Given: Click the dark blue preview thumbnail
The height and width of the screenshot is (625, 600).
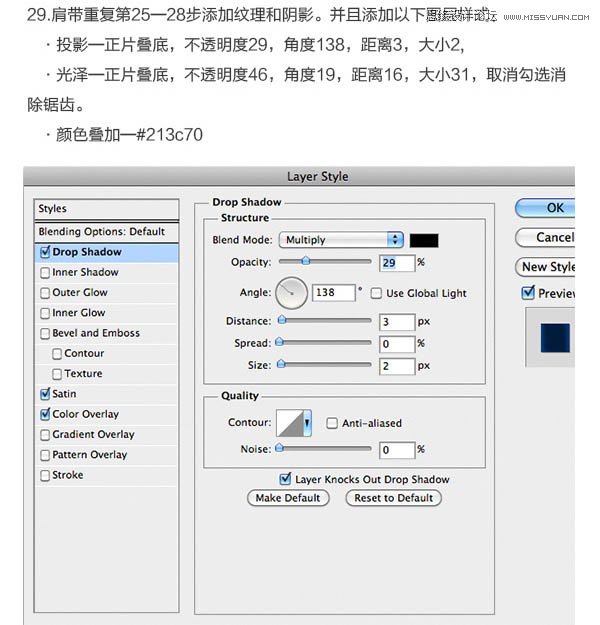Looking at the screenshot, I should (555, 338).
